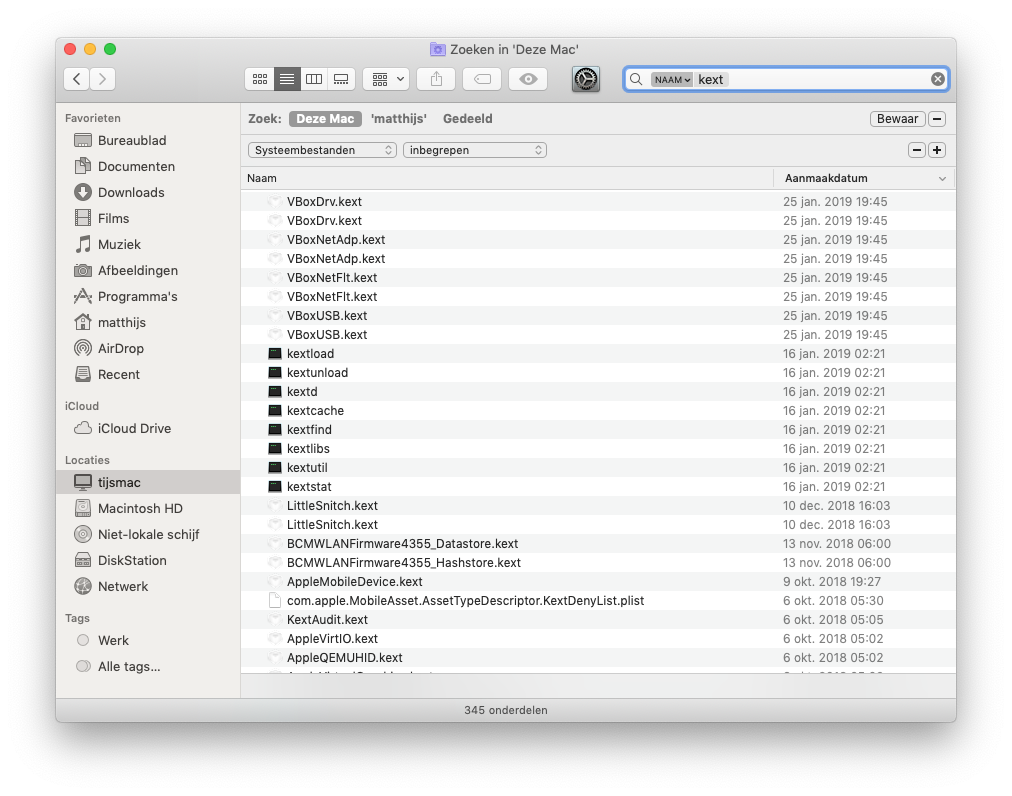Add search criterion with plus button

936,150
